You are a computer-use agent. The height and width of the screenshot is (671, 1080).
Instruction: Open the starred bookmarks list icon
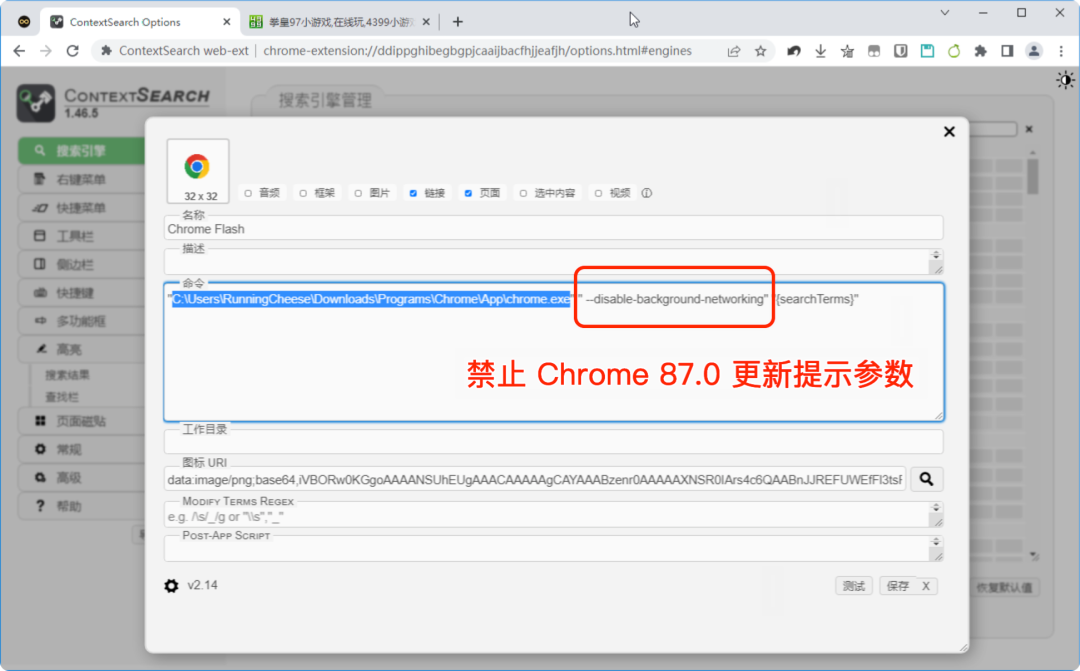click(847, 50)
